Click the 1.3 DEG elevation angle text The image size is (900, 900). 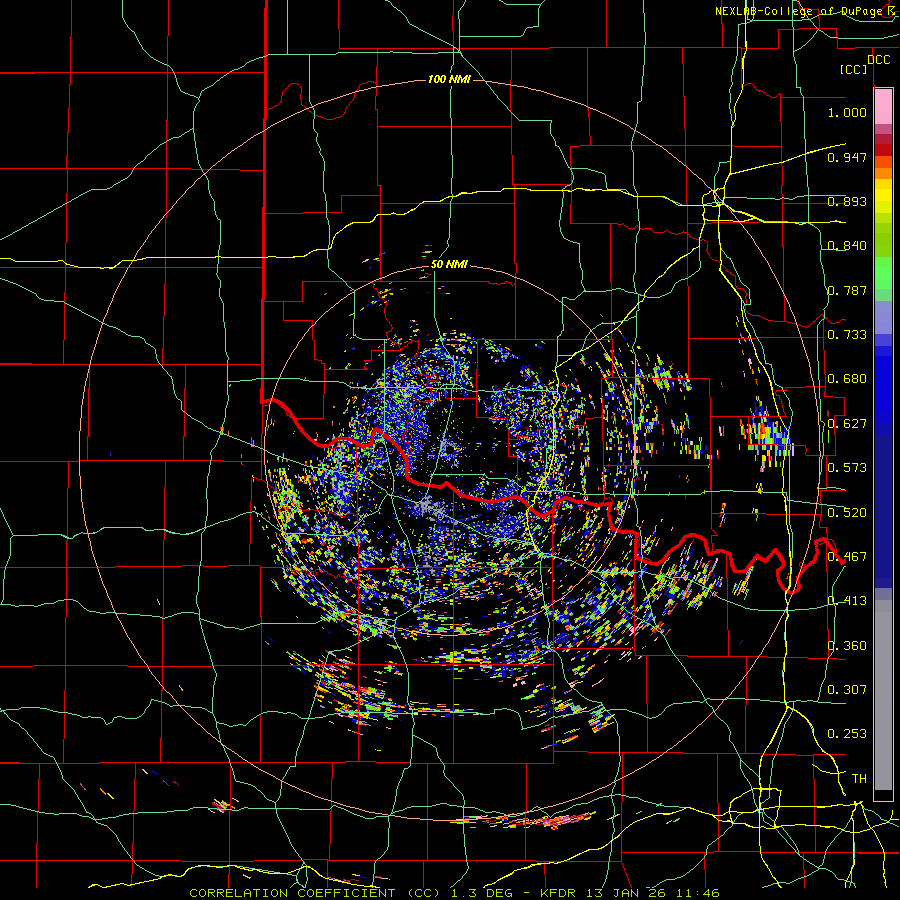pyautogui.click(x=481, y=893)
